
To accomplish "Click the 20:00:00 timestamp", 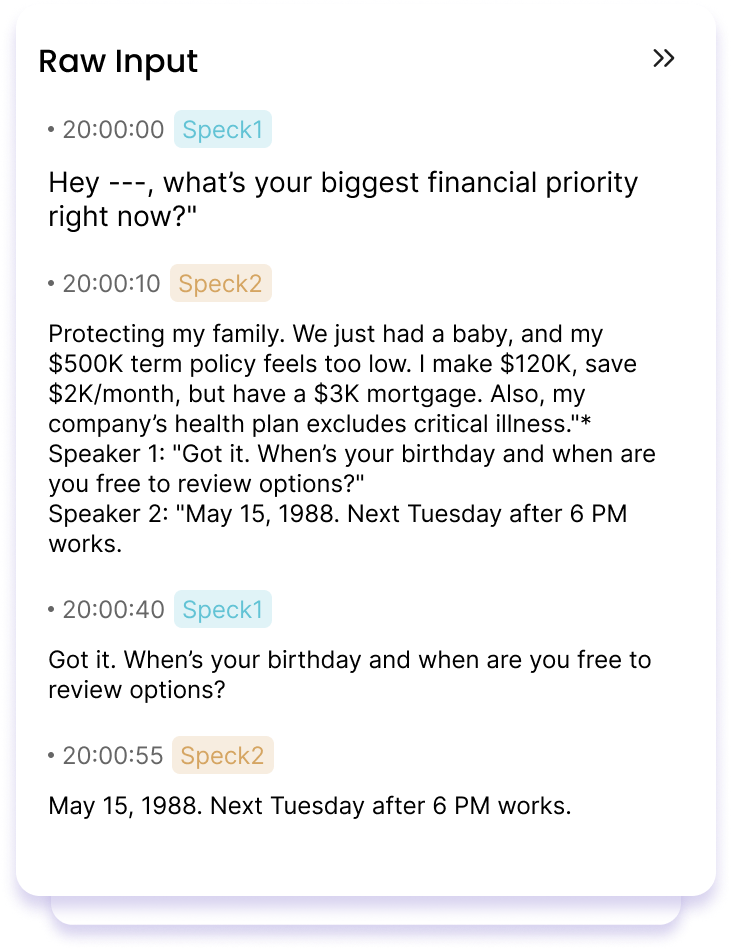I will 113,130.
